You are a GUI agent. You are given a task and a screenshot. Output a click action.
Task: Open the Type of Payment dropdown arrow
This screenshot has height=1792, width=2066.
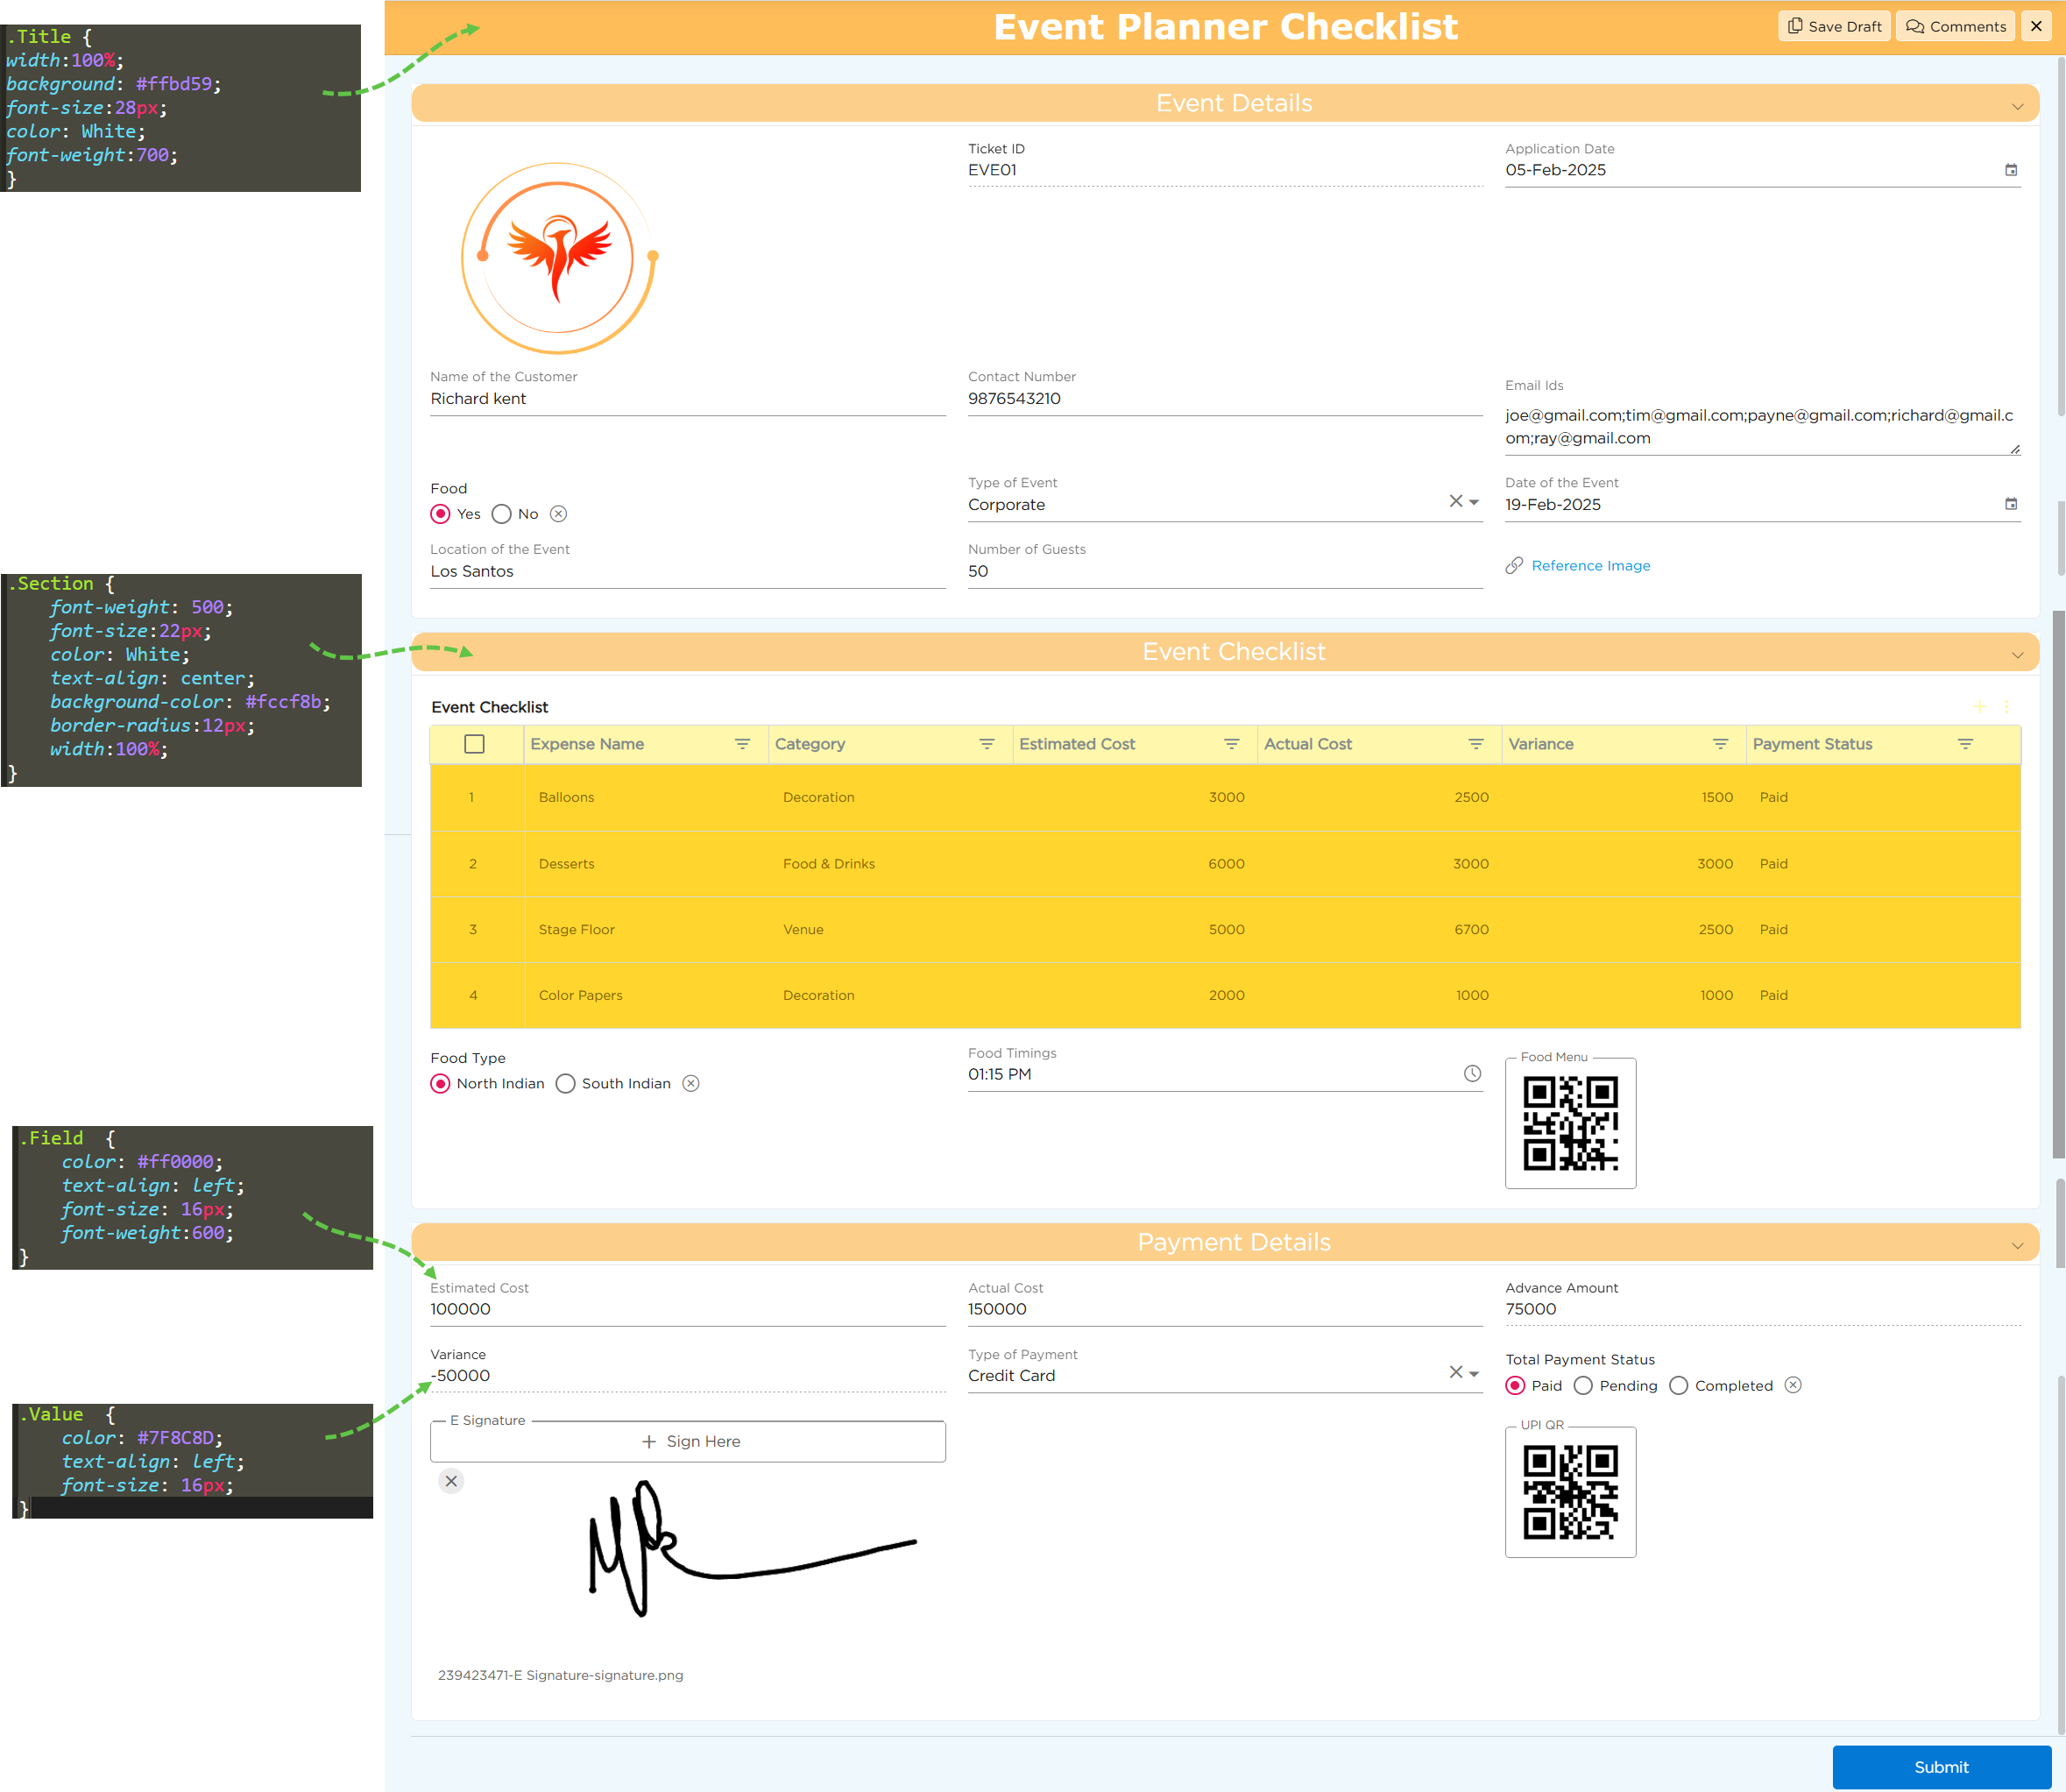coord(1474,1373)
